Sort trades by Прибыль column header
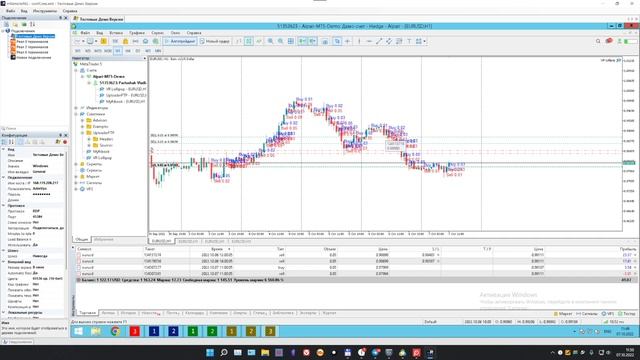 click(x=628, y=249)
